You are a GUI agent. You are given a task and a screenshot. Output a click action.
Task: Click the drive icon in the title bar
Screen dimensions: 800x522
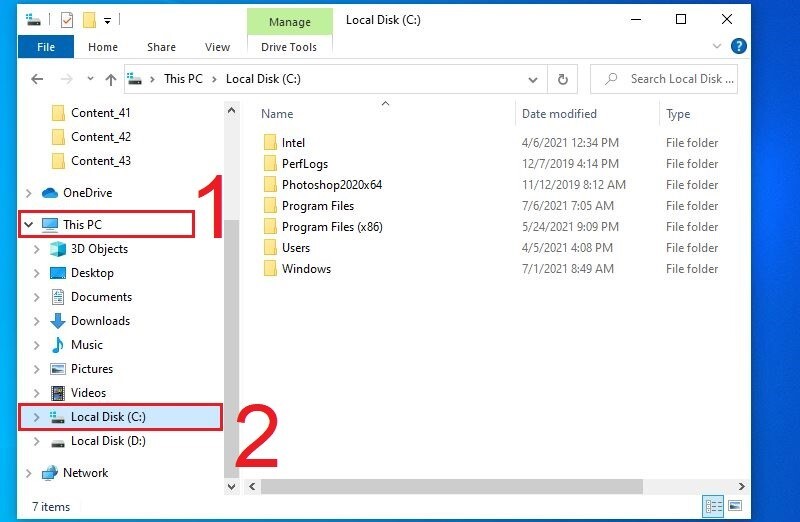33,20
